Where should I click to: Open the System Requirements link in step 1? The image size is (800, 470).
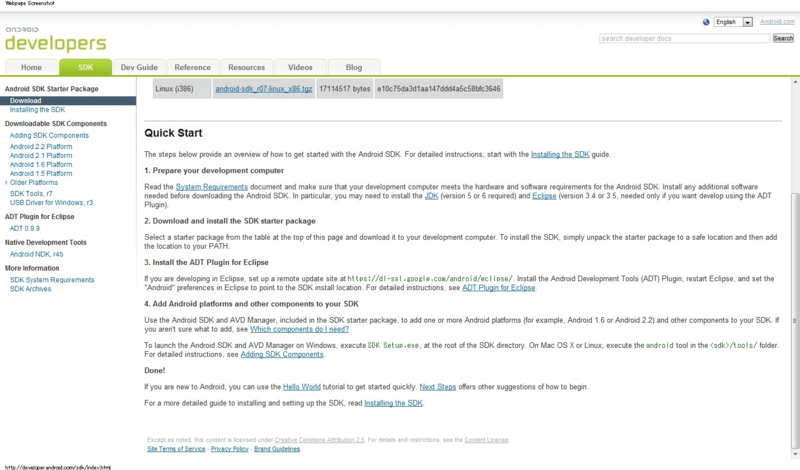[212, 187]
